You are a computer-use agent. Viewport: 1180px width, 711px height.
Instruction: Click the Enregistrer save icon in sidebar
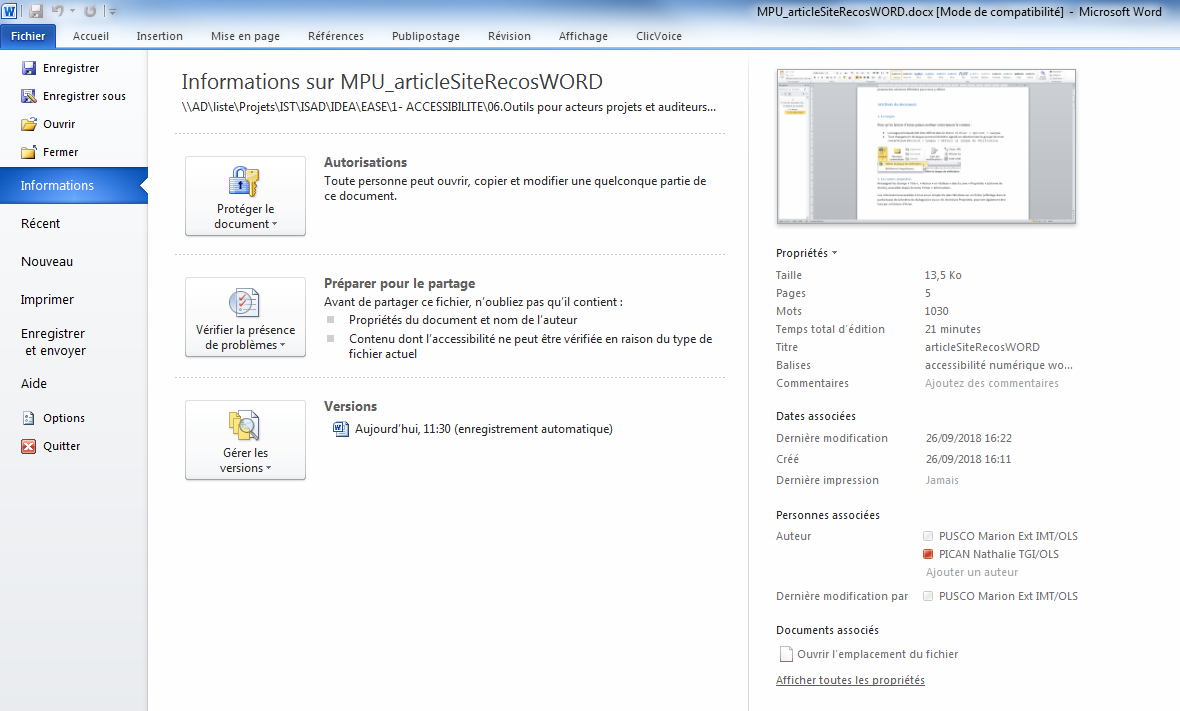(x=29, y=68)
